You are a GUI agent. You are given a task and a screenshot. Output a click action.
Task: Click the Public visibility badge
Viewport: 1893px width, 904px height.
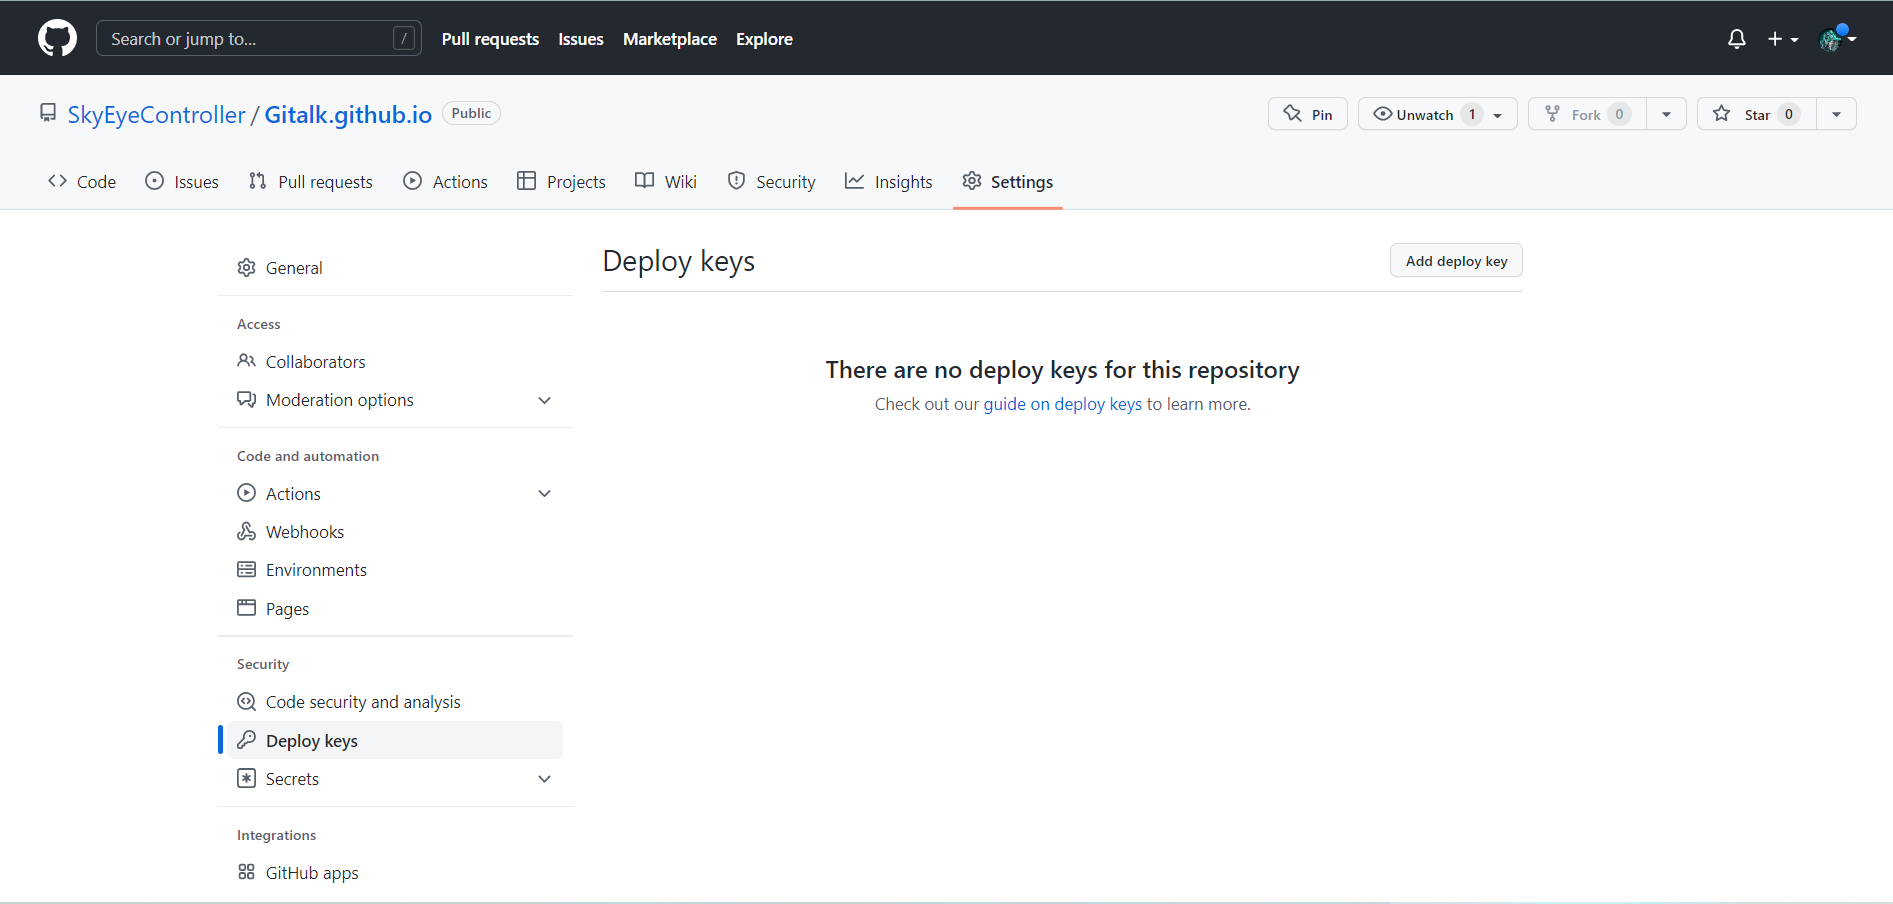[471, 113]
